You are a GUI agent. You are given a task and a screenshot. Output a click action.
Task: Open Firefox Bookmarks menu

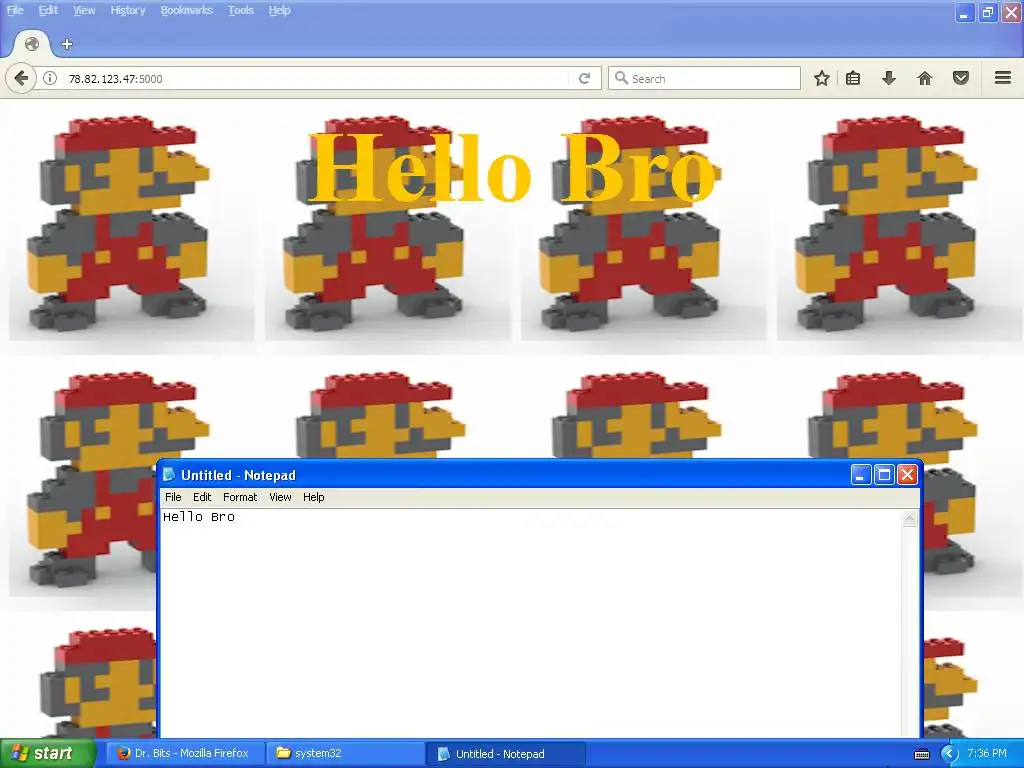(x=187, y=10)
